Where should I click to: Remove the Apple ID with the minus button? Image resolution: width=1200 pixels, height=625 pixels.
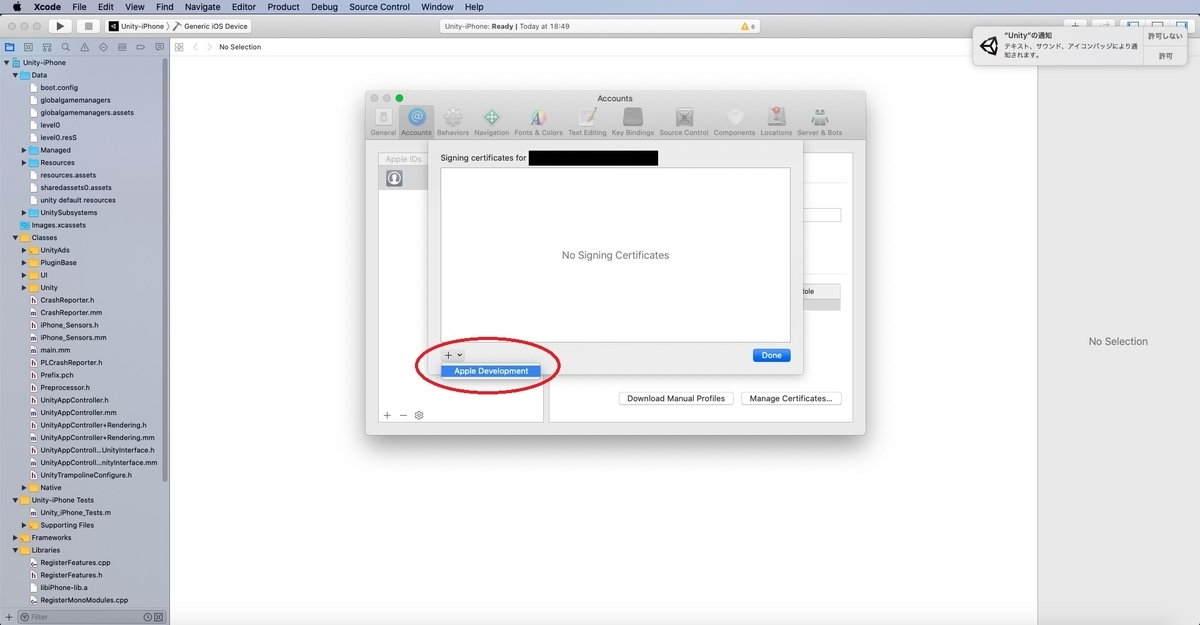point(403,415)
